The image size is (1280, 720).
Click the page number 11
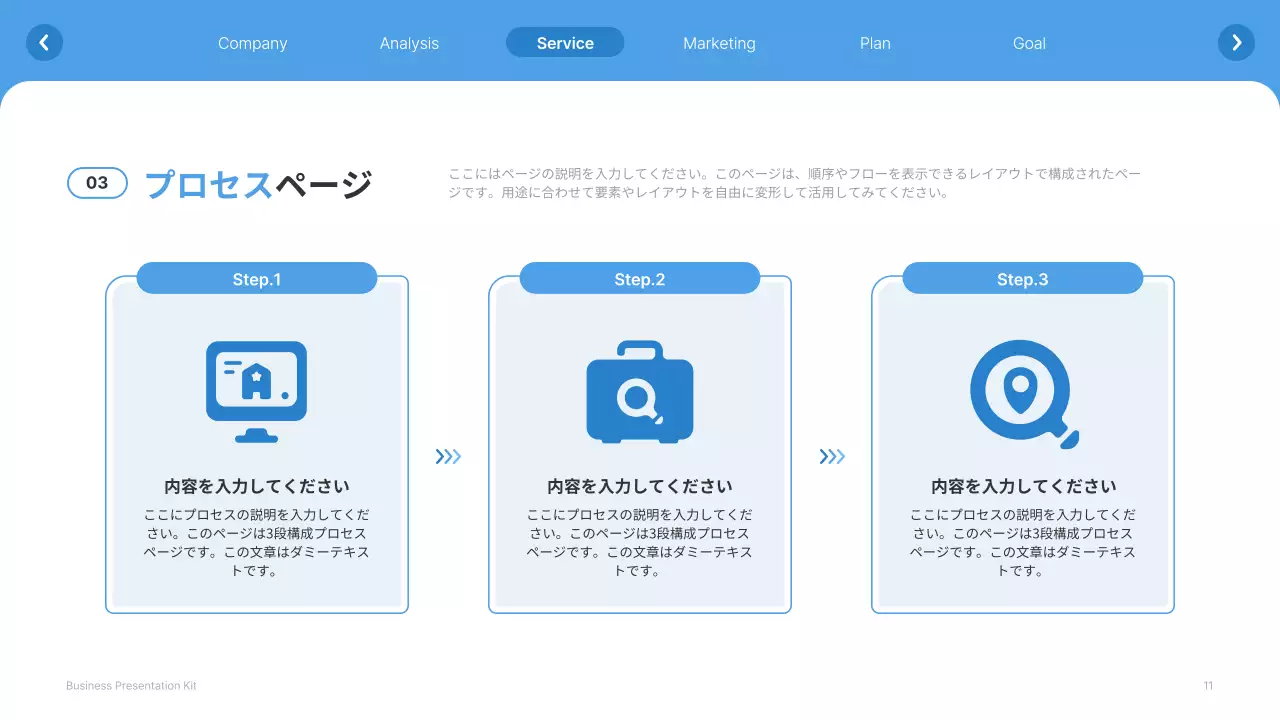1207,685
